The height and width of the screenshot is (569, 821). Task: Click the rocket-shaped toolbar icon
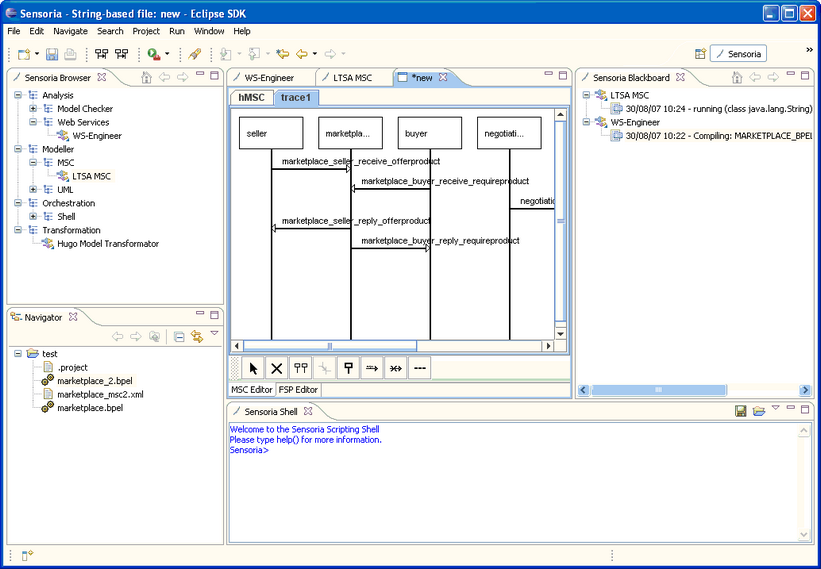[x=195, y=54]
